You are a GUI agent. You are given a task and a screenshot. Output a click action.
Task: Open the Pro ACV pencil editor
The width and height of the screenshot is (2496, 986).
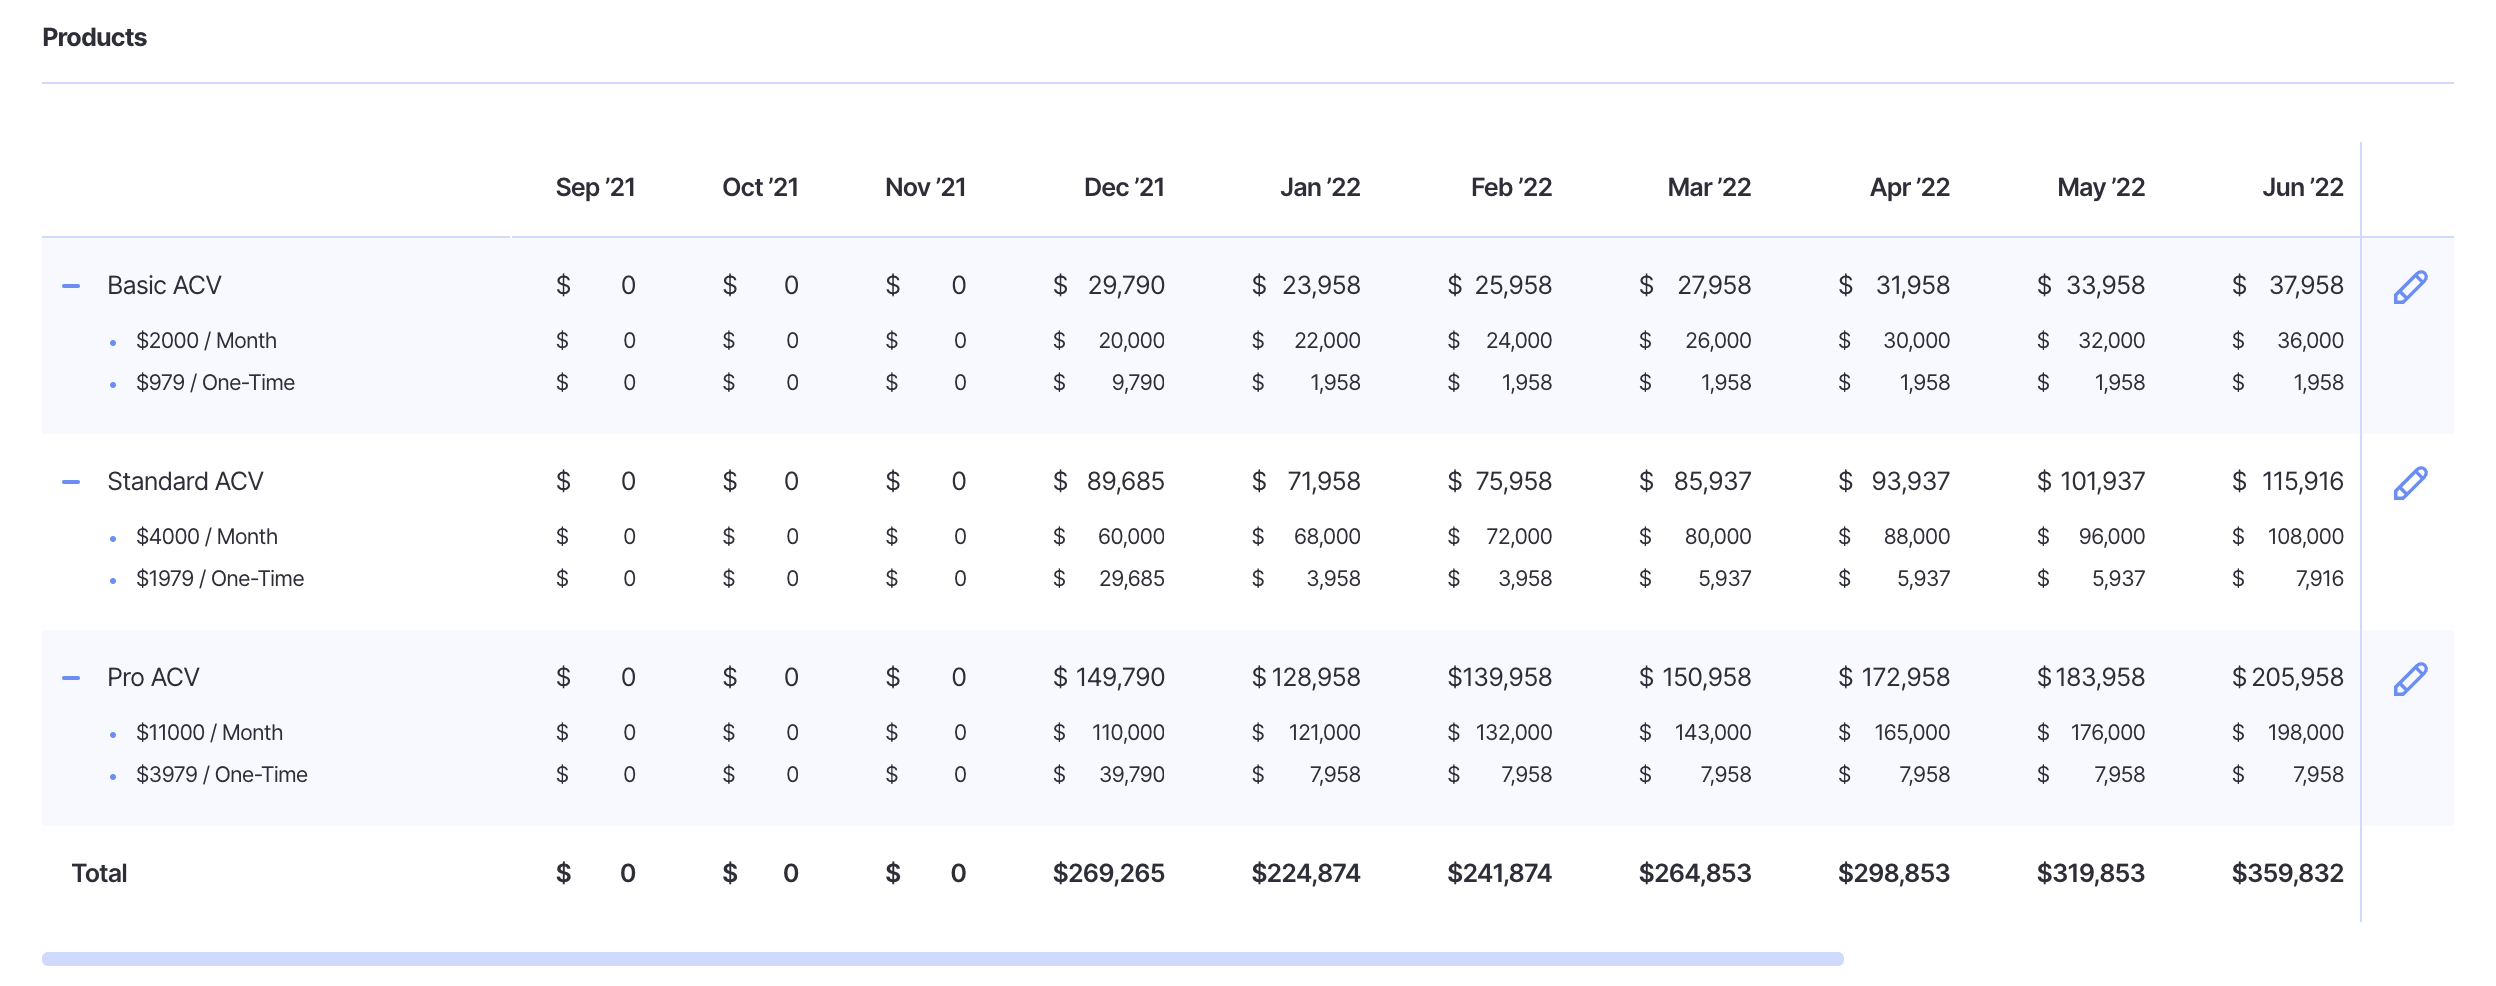tap(2410, 679)
